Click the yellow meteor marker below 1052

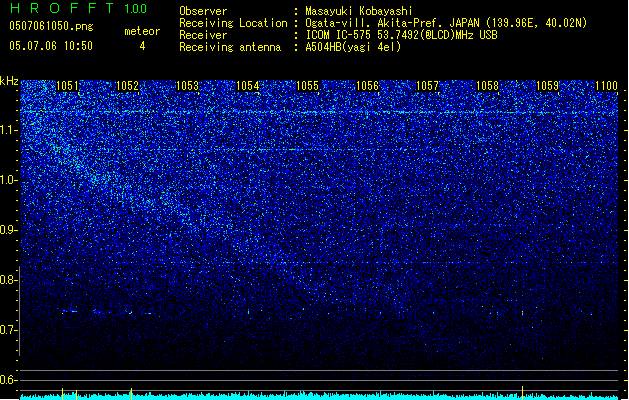pyautogui.click(x=131, y=393)
